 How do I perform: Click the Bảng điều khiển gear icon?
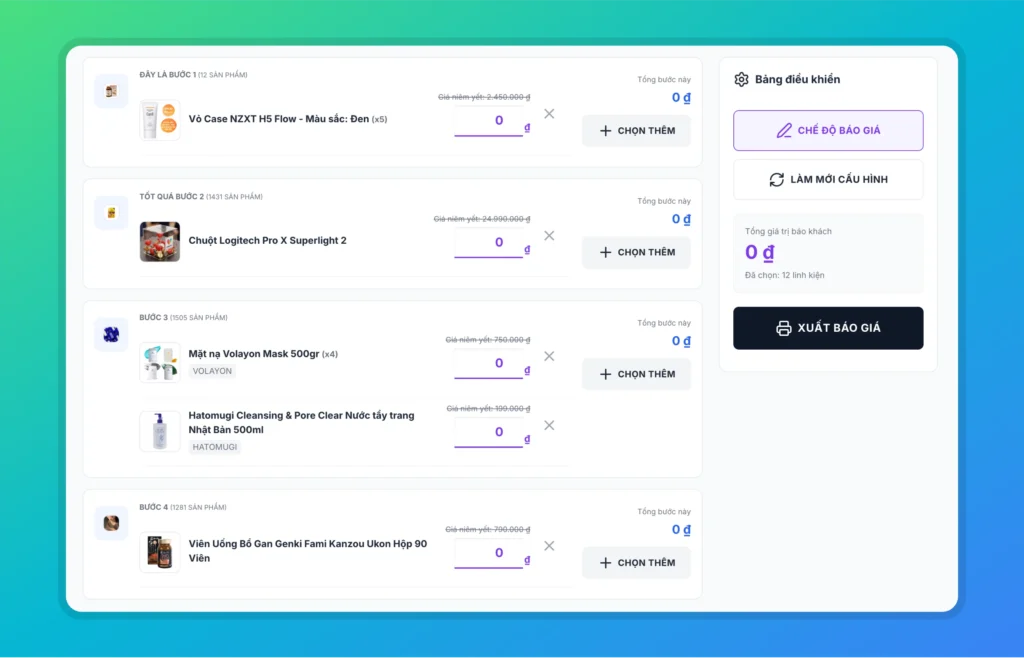pos(741,80)
